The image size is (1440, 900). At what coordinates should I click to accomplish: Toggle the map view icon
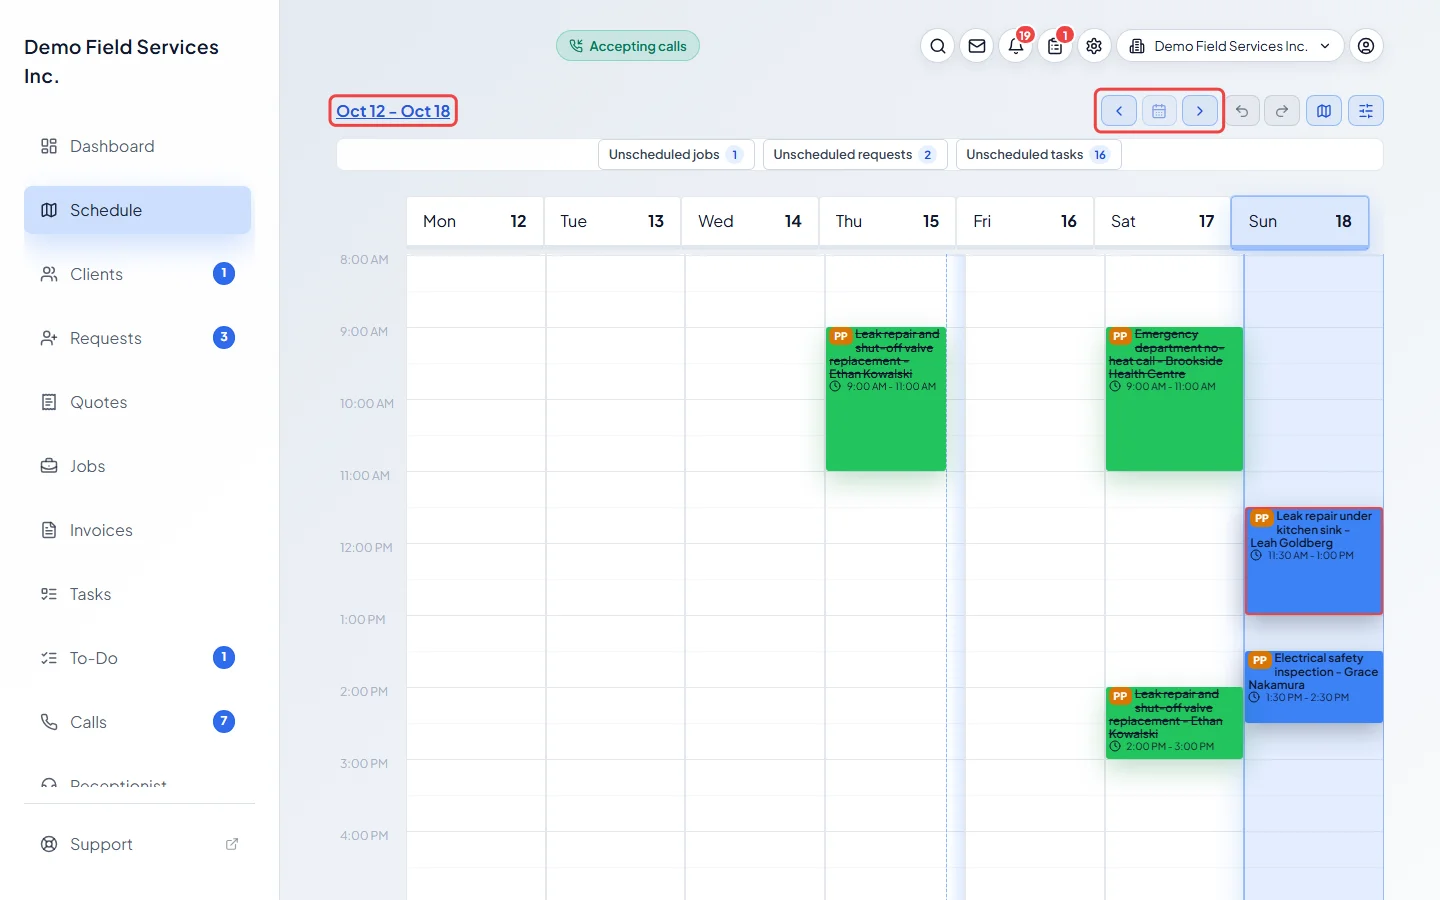[x=1324, y=111]
